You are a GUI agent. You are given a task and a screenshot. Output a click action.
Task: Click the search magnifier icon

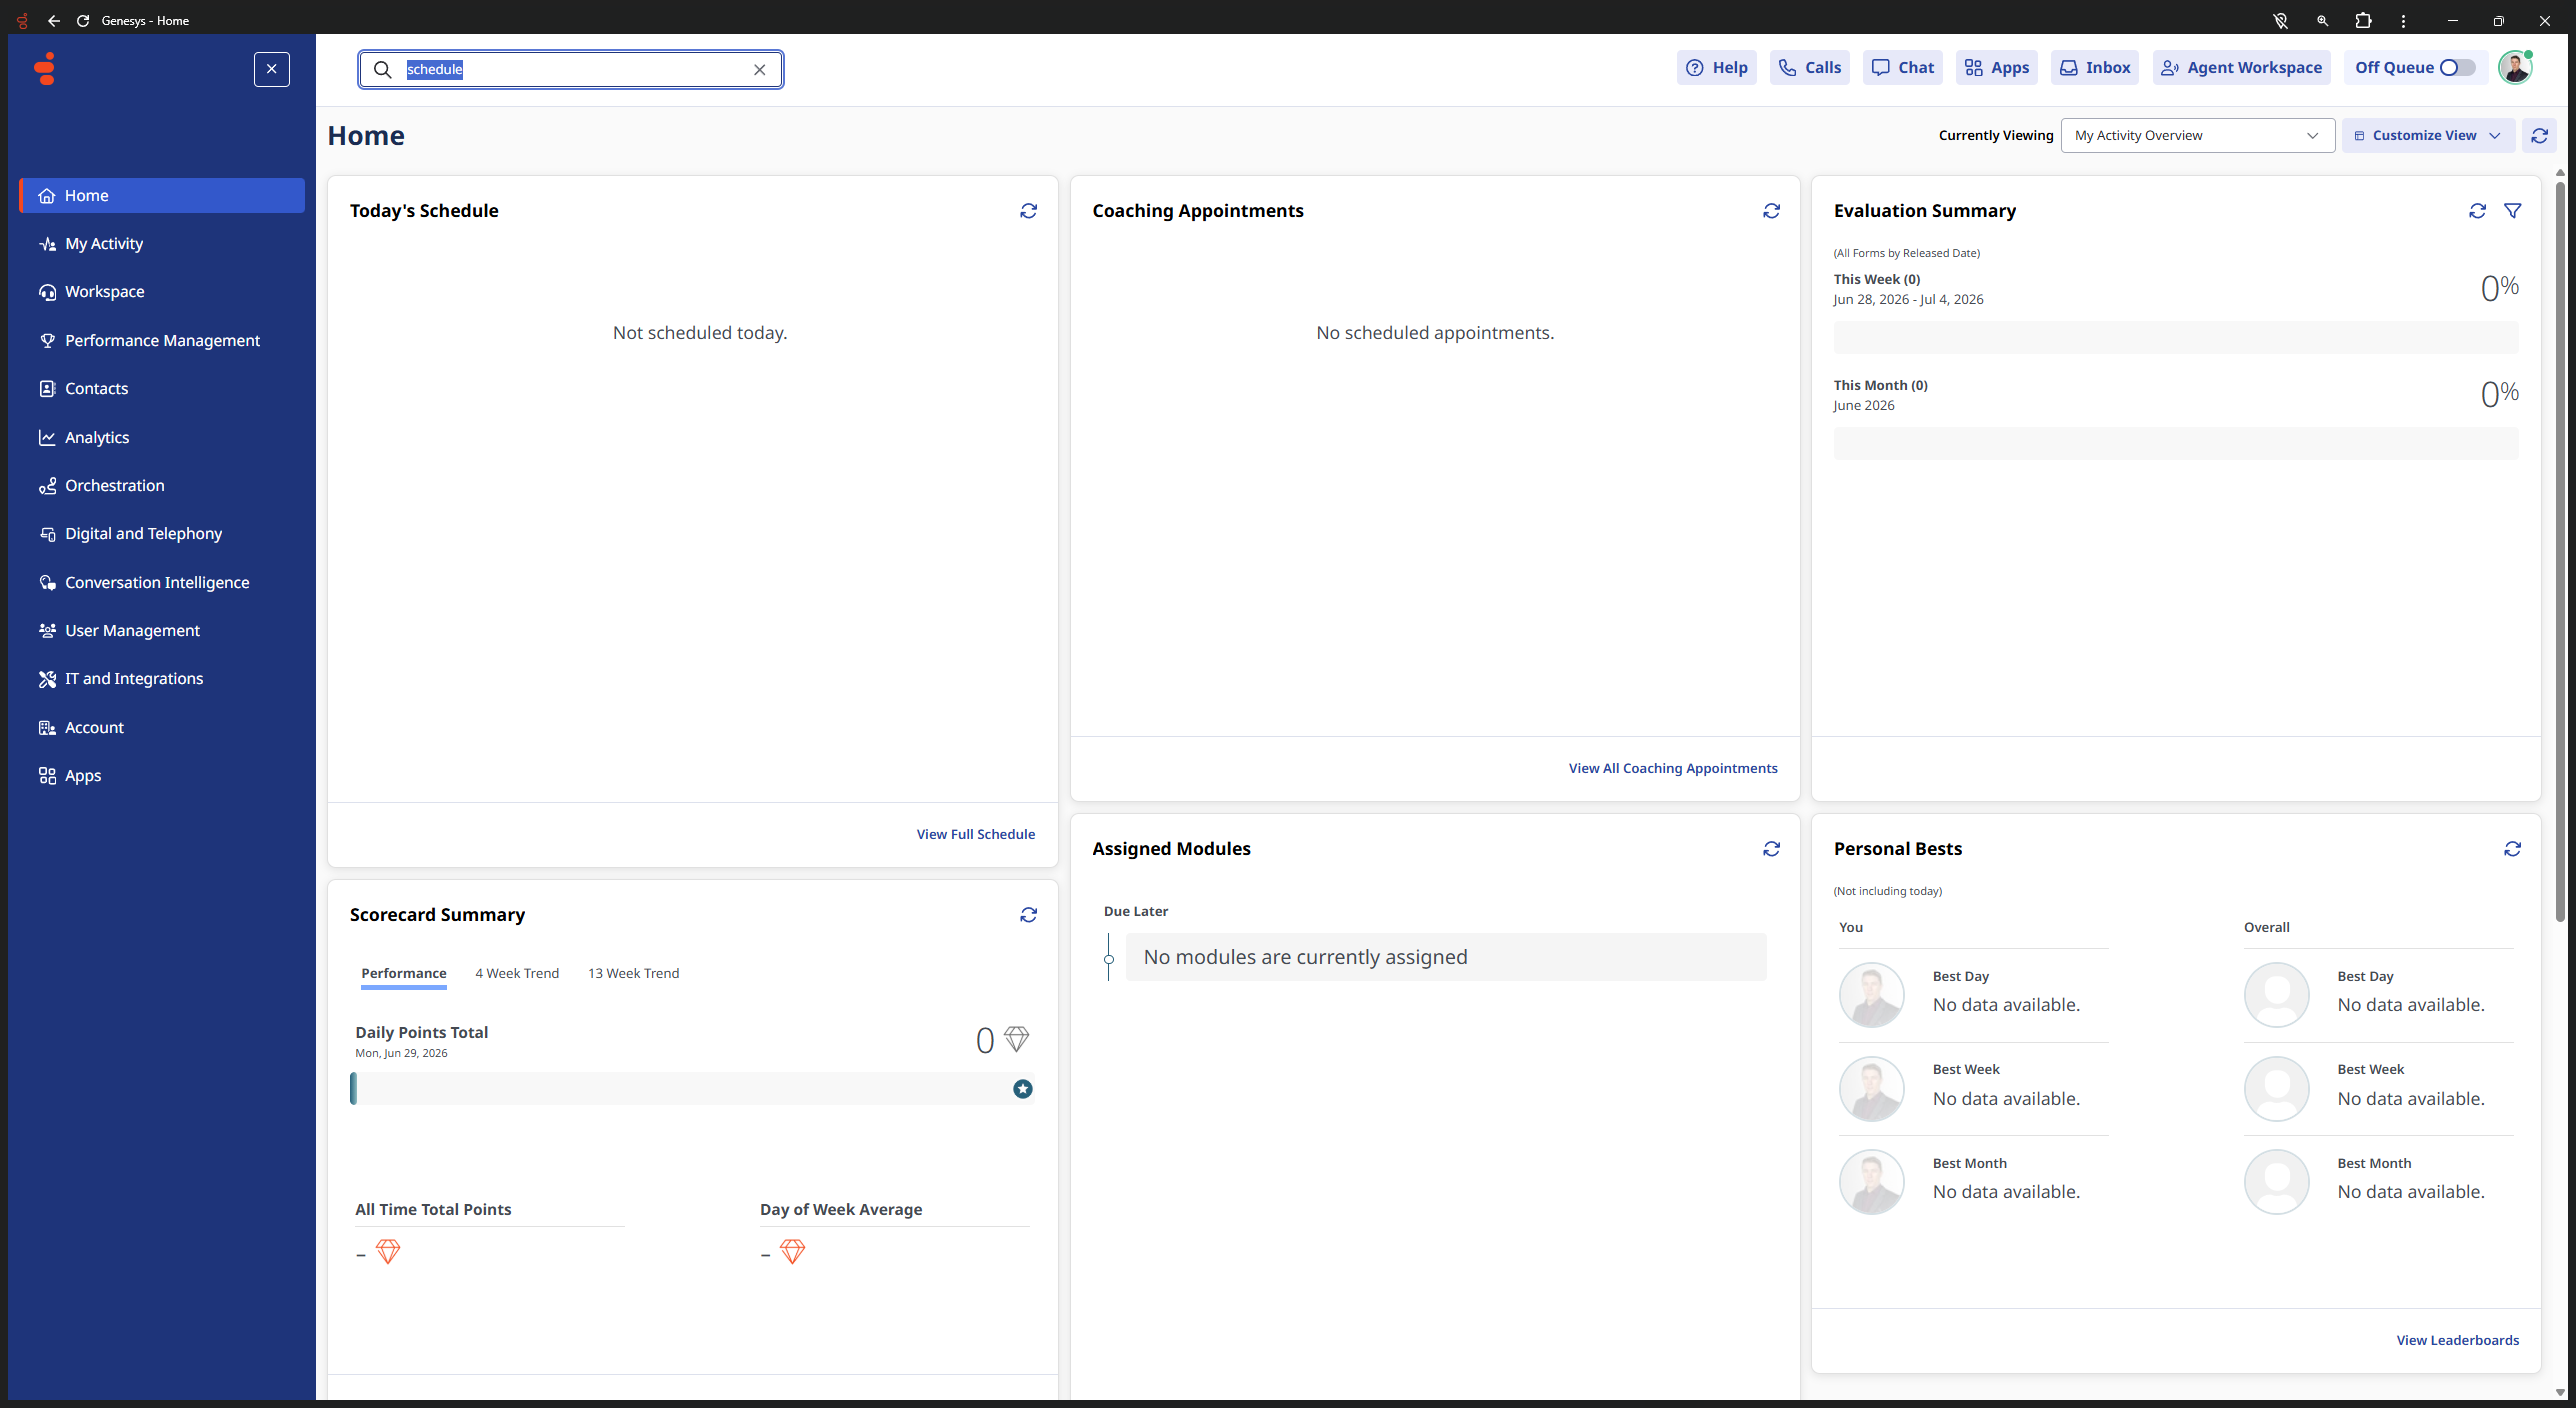(382, 69)
